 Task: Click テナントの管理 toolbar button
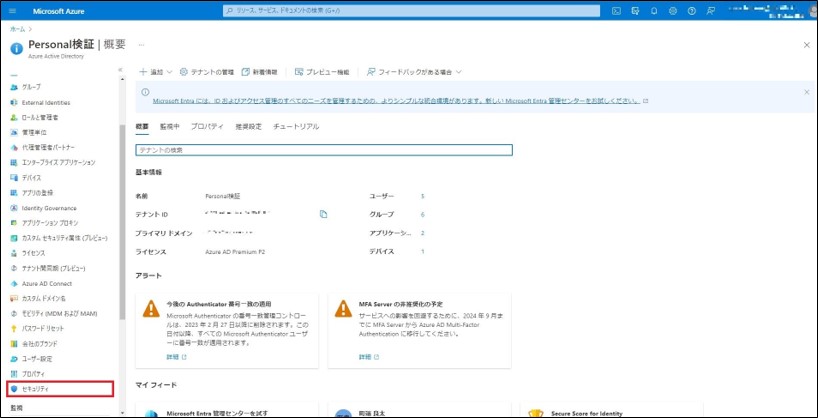click(x=207, y=72)
